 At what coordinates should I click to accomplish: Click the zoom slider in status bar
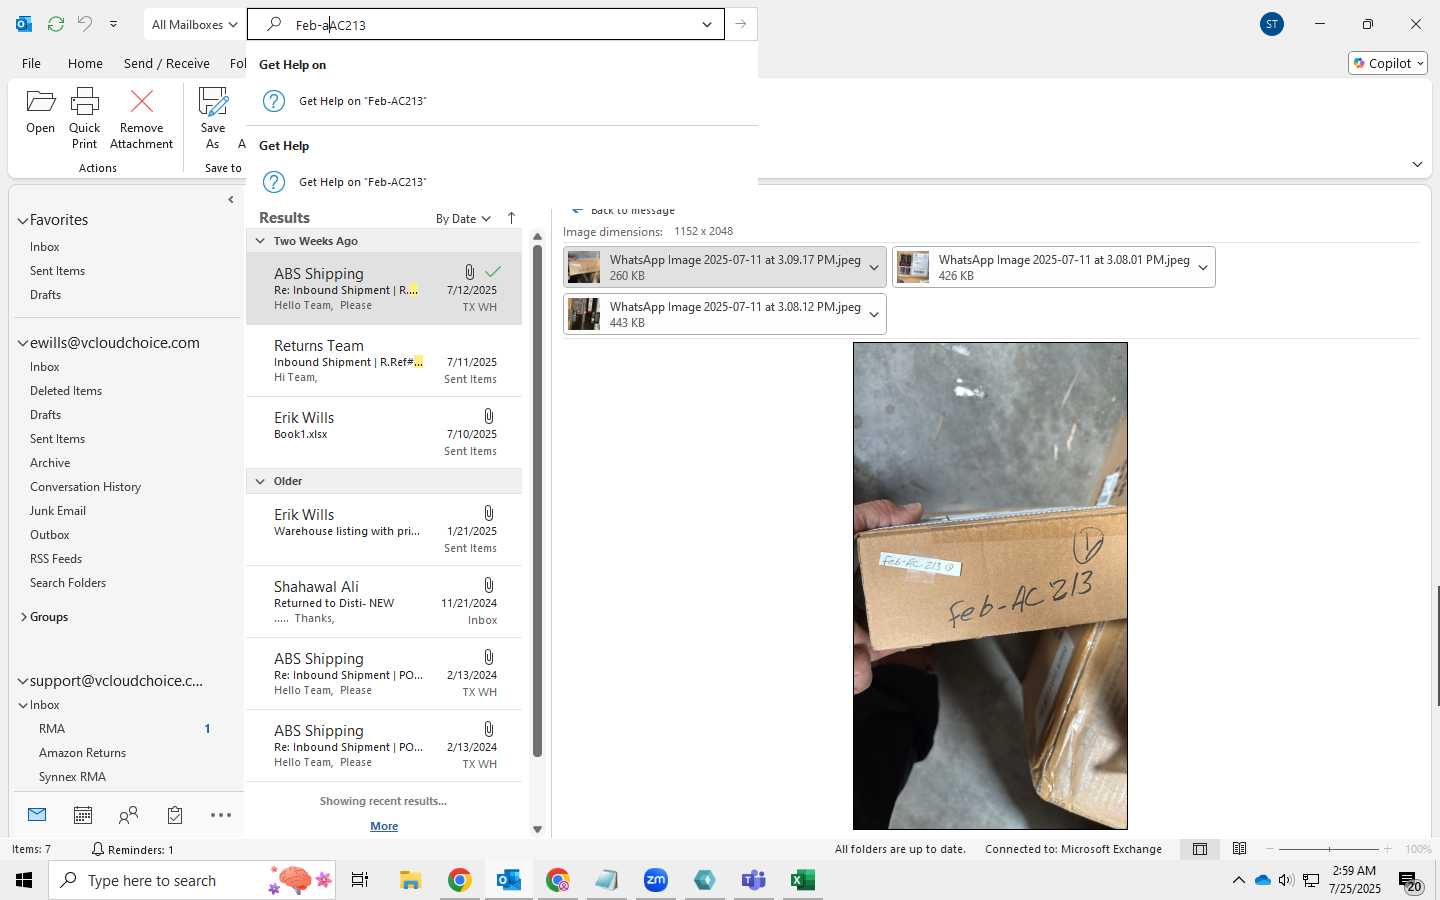click(1329, 849)
